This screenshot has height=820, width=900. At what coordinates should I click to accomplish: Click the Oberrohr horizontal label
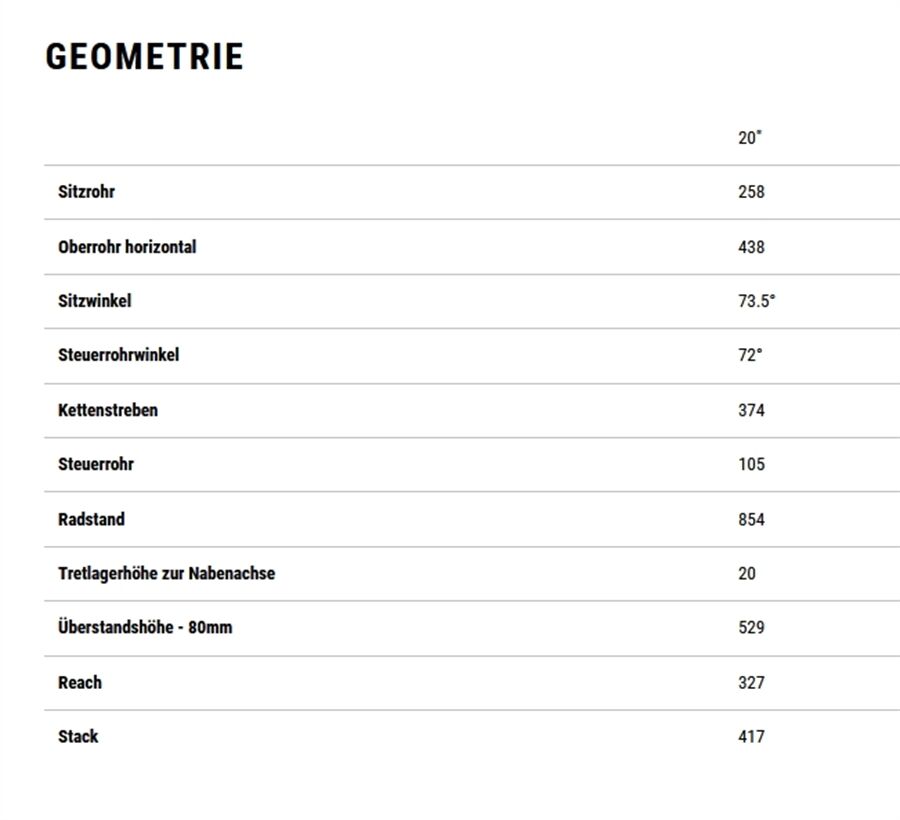(x=127, y=247)
